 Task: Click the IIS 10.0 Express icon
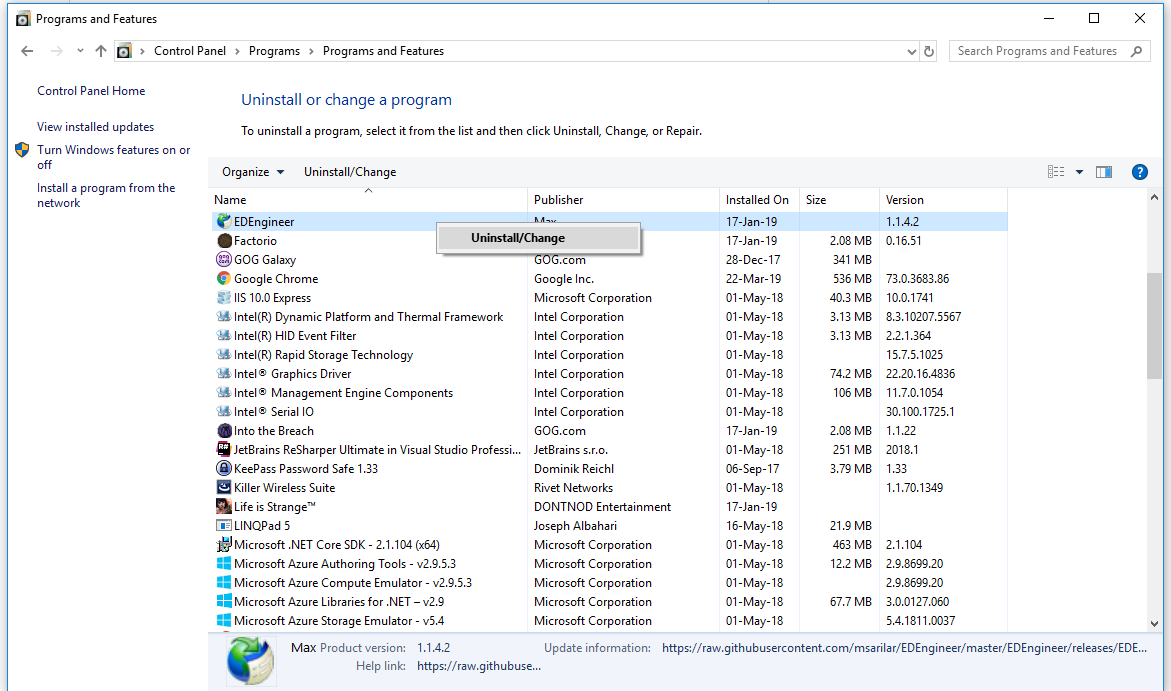coord(223,297)
